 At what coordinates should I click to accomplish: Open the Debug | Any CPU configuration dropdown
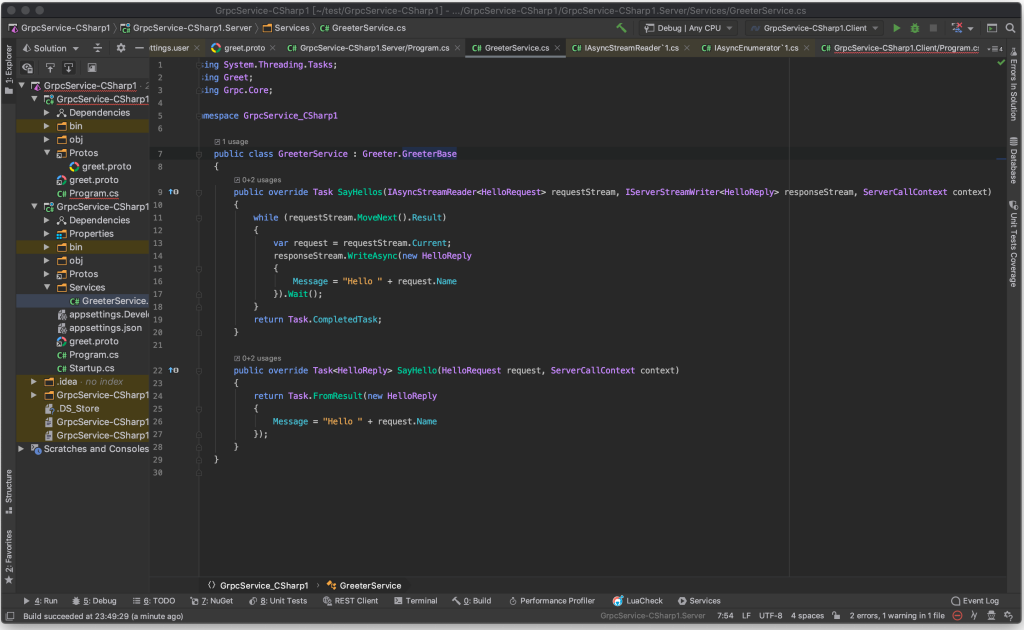[x=688, y=28]
